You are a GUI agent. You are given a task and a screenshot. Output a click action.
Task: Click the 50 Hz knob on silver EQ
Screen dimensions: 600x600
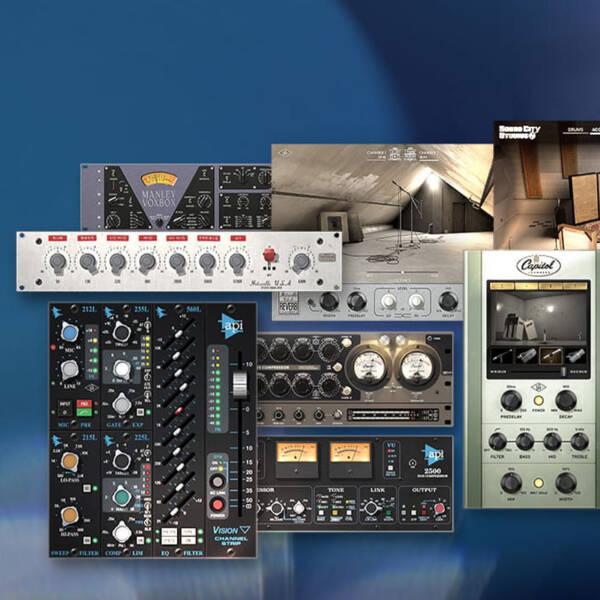tap(58, 263)
